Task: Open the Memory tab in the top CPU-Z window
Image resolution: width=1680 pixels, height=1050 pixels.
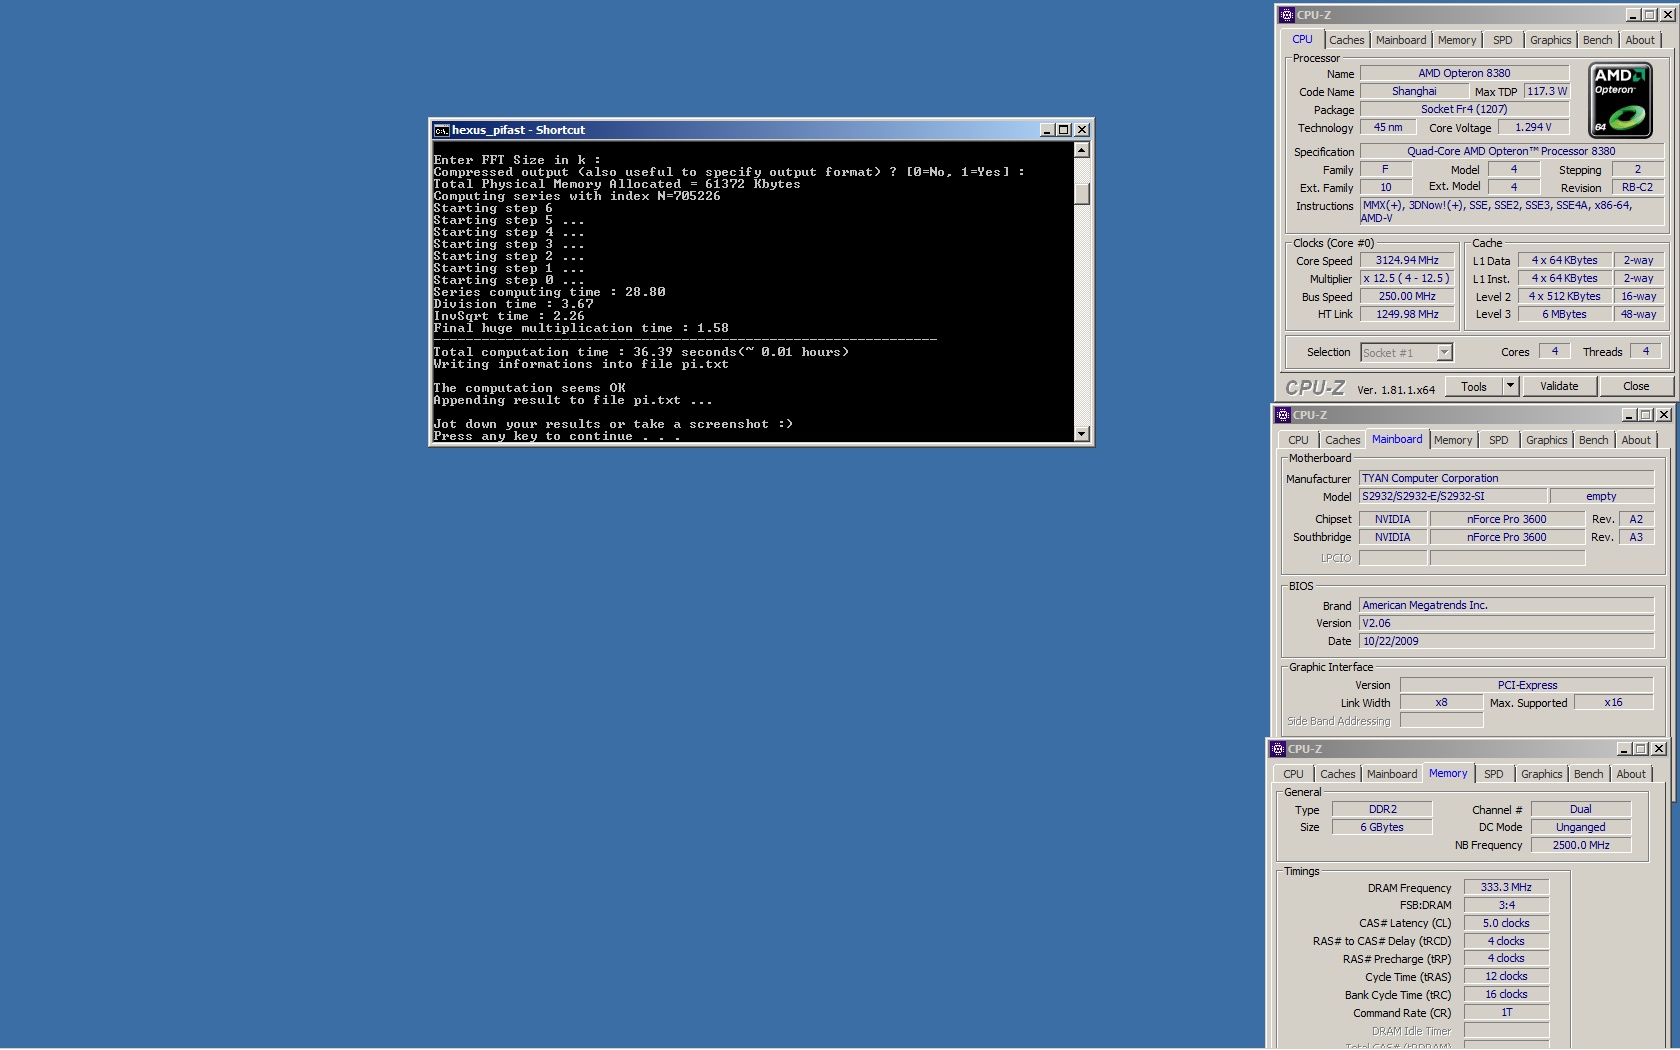Action: (1457, 40)
